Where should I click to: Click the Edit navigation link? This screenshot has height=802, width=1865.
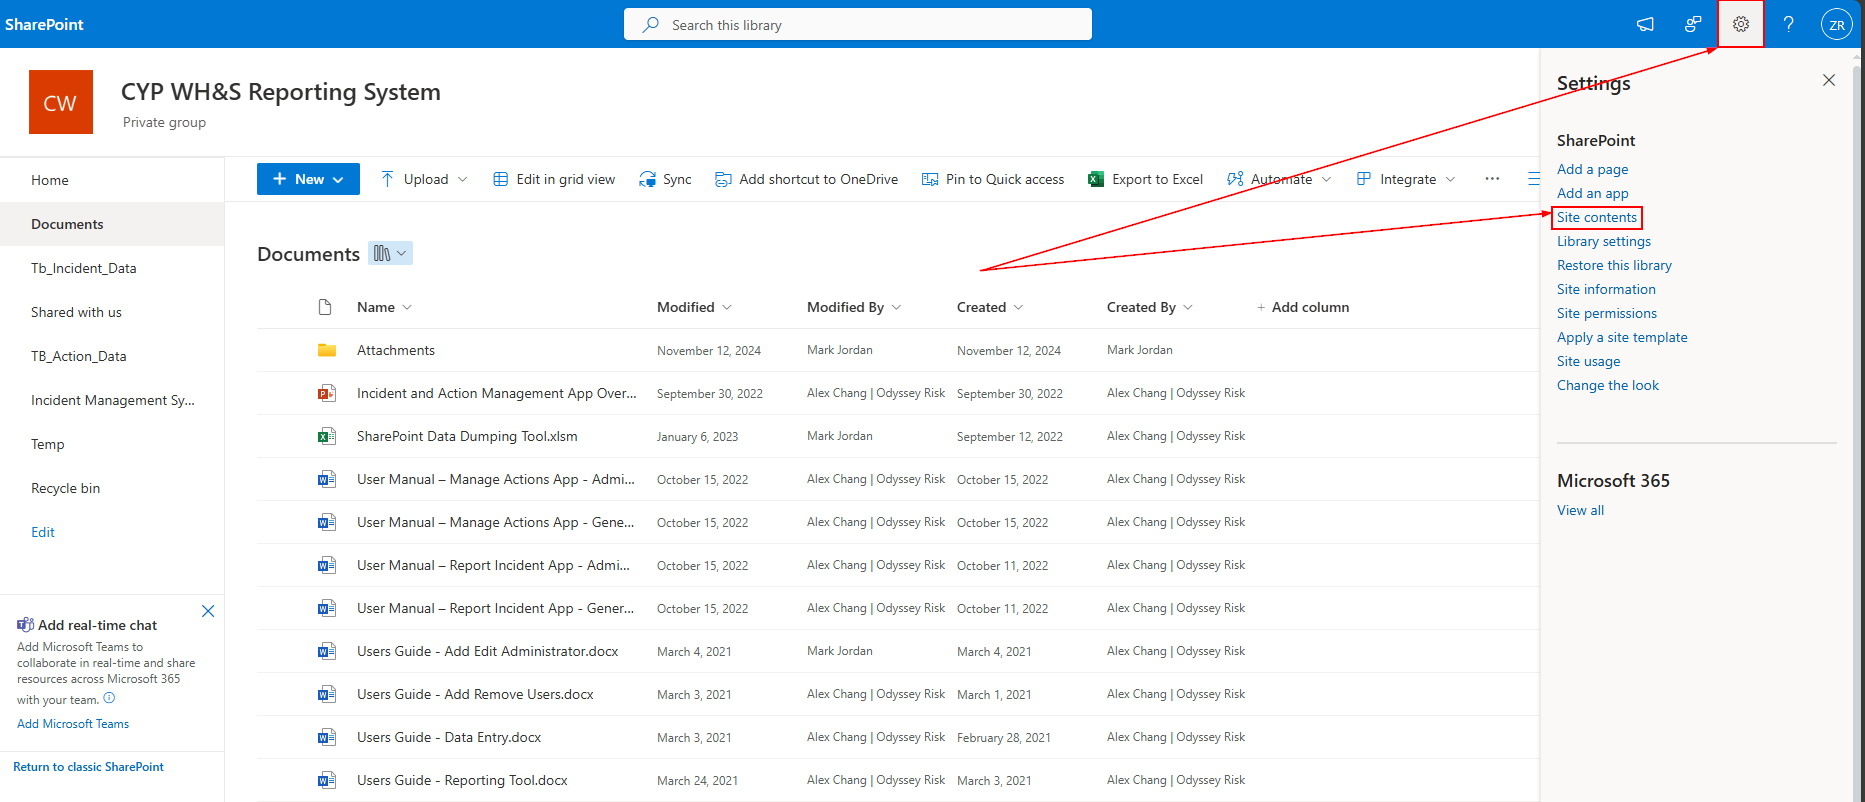43,532
